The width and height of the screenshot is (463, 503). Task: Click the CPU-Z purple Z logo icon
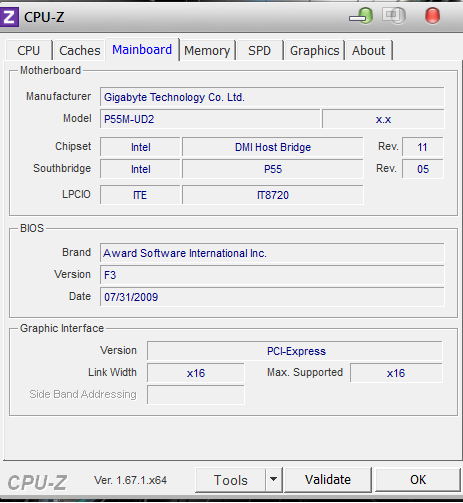[9, 16]
